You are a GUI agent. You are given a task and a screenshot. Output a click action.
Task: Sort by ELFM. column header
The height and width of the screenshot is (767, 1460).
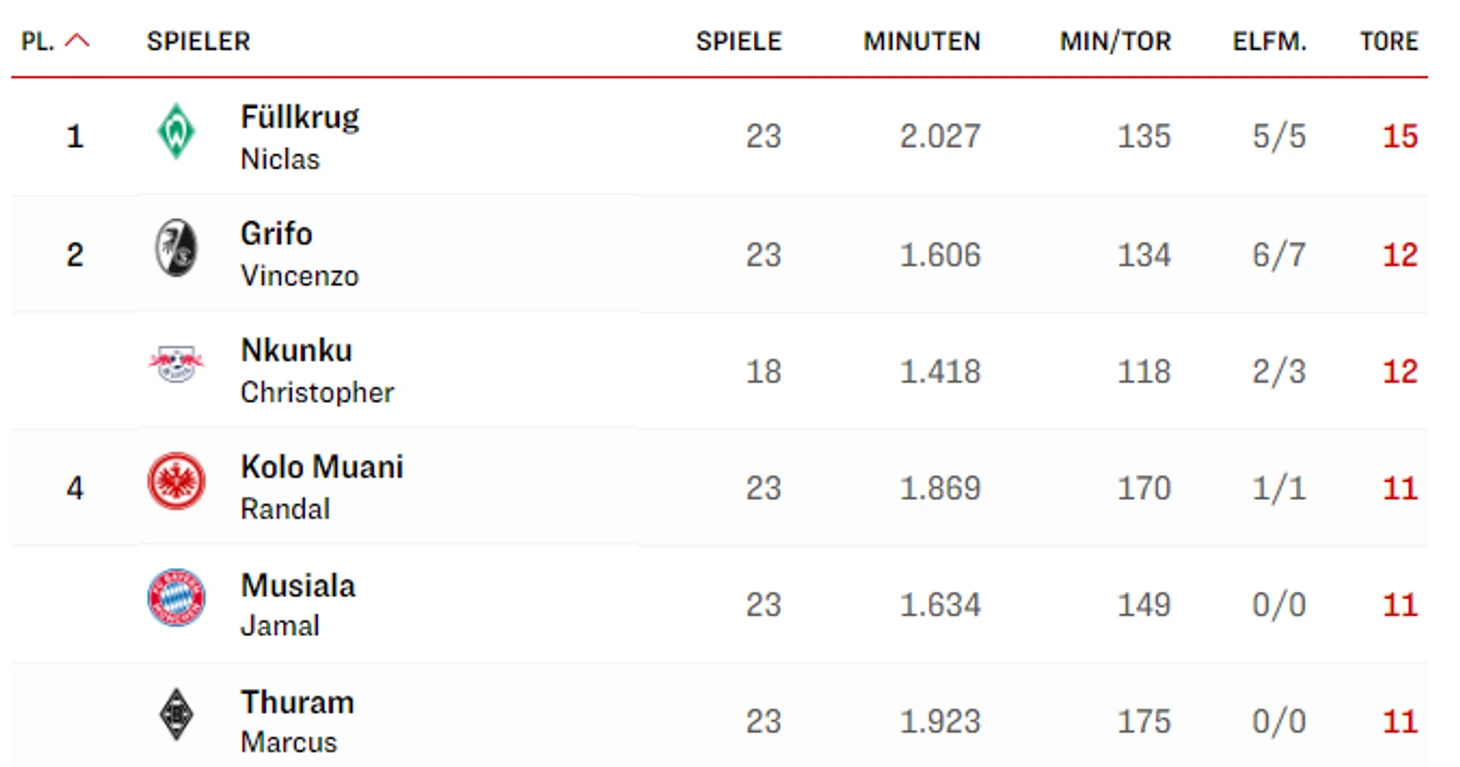(1269, 42)
